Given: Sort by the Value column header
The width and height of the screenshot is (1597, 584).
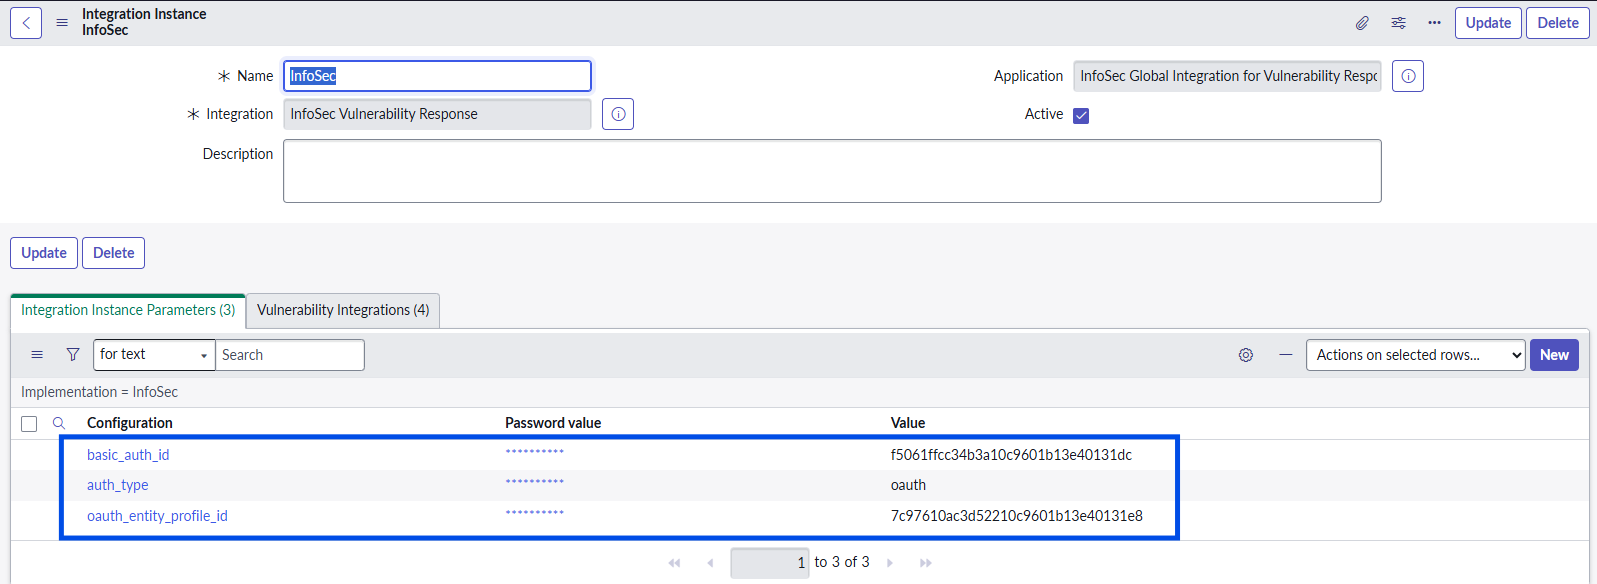Looking at the screenshot, I should pyautogui.click(x=908, y=423).
